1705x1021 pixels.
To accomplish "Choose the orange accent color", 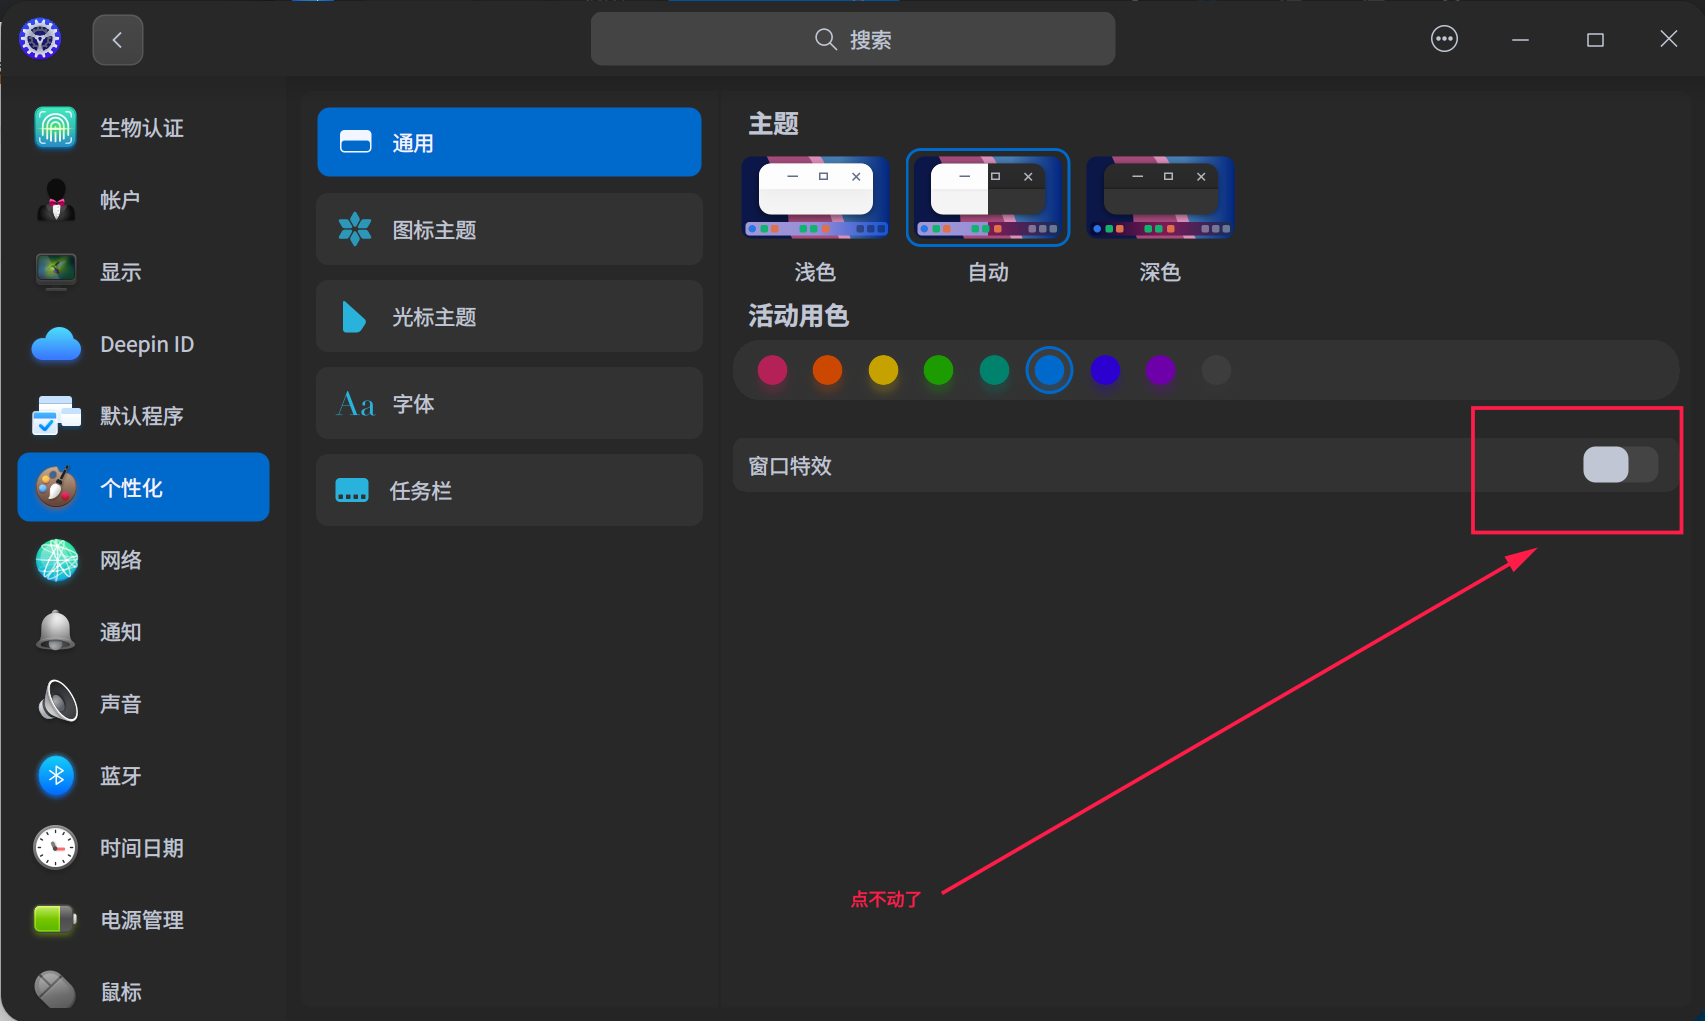I will [827, 370].
